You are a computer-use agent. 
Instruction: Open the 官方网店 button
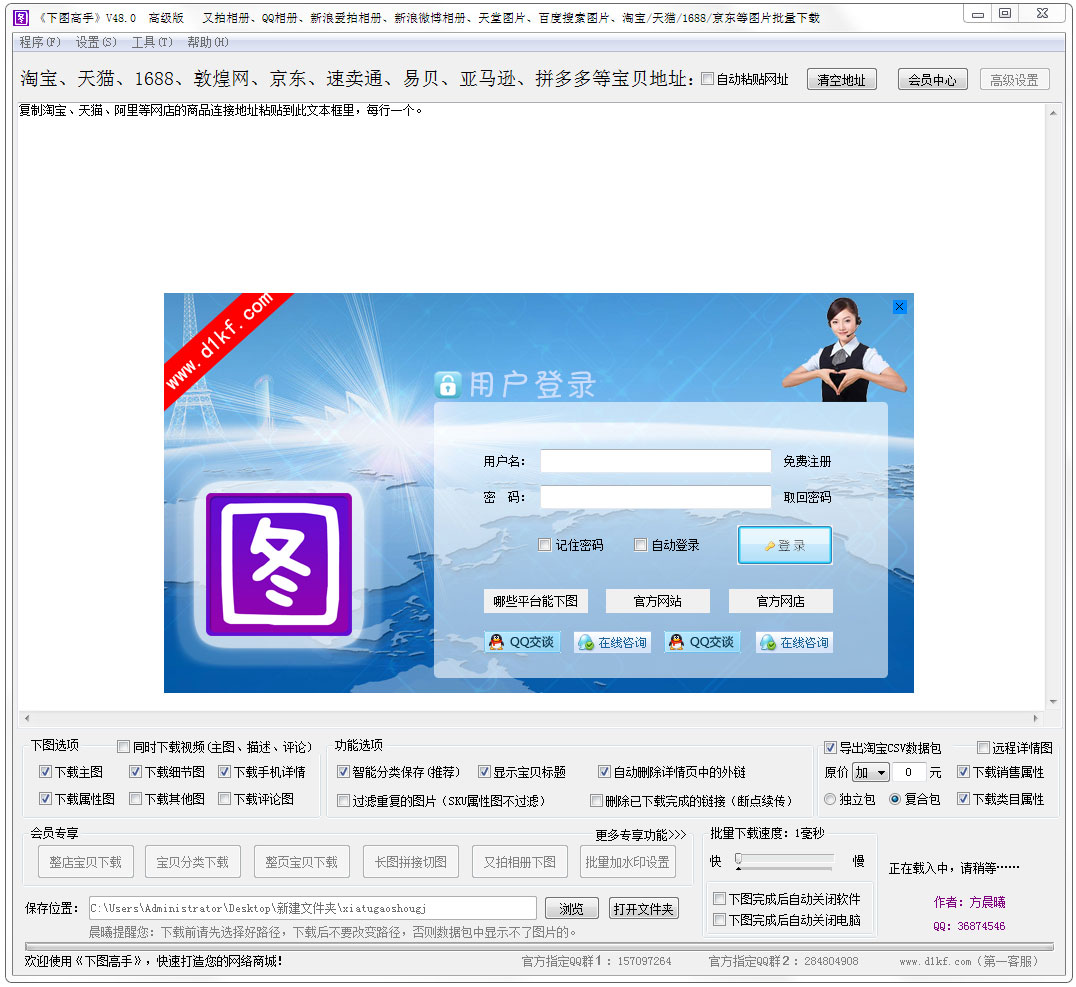click(x=781, y=601)
